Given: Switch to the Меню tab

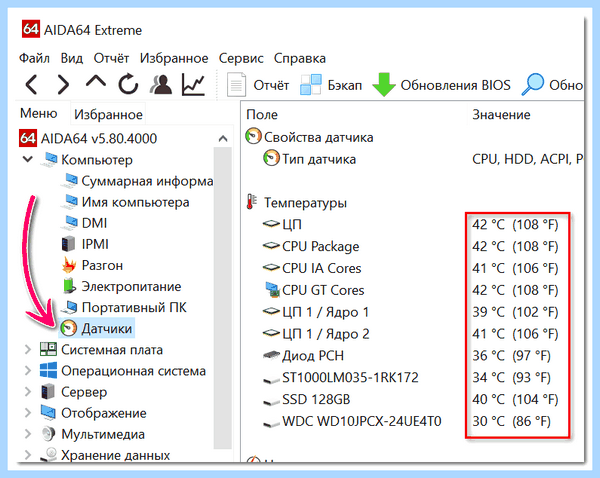Looking at the screenshot, I should [x=39, y=113].
